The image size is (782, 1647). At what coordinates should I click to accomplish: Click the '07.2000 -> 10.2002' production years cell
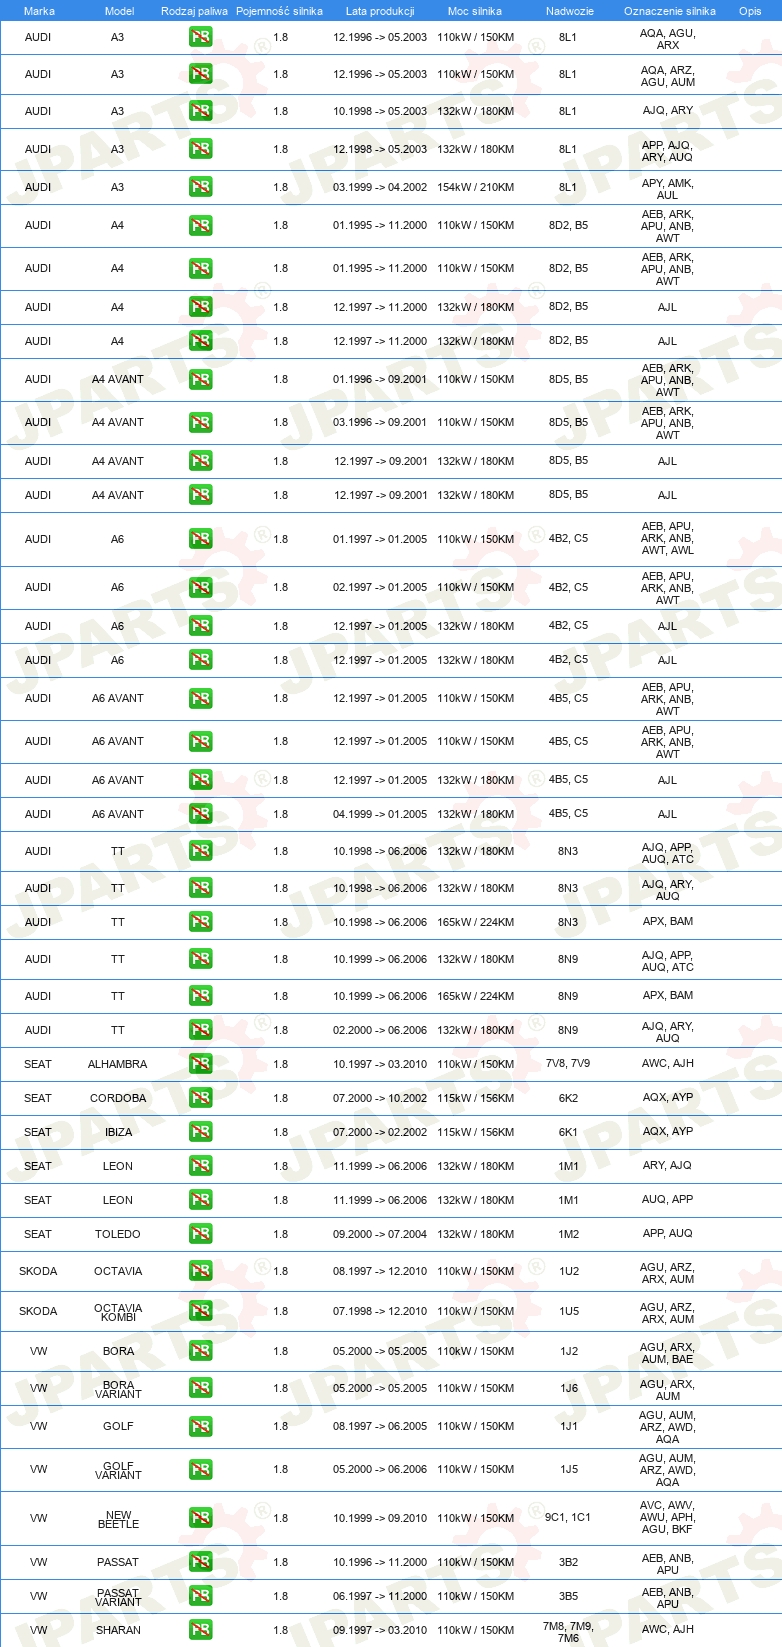pyautogui.click(x=380, y=1098)
